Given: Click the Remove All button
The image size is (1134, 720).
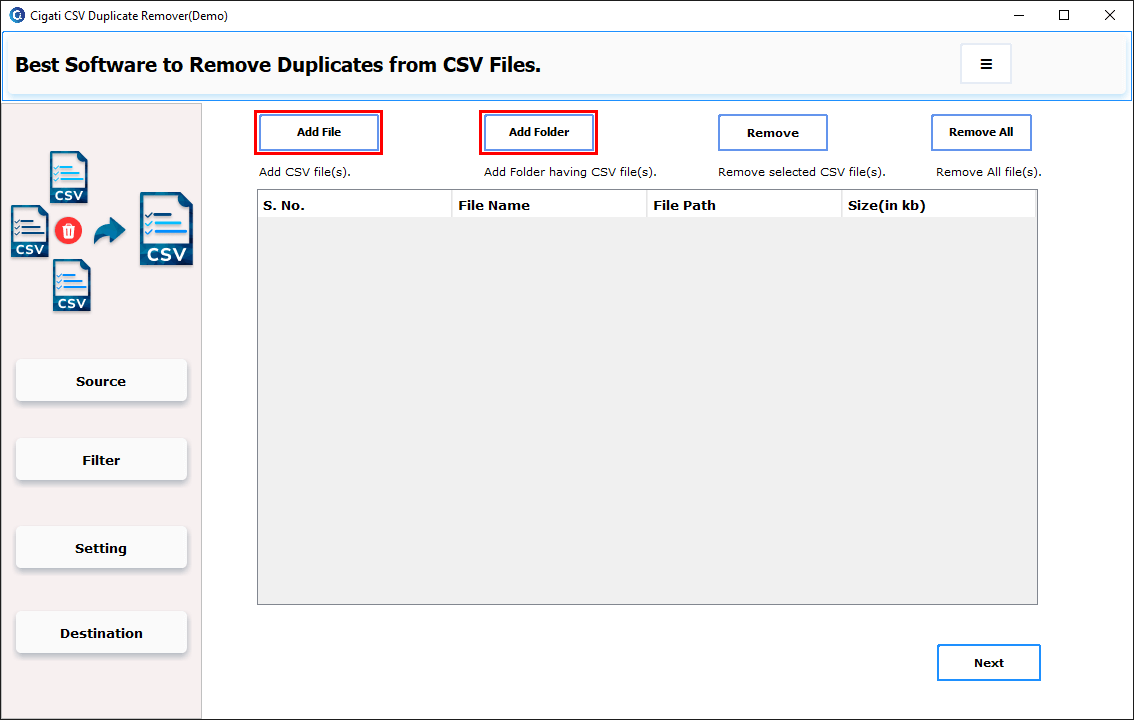Looking at the screenshot, I should 981,132.
